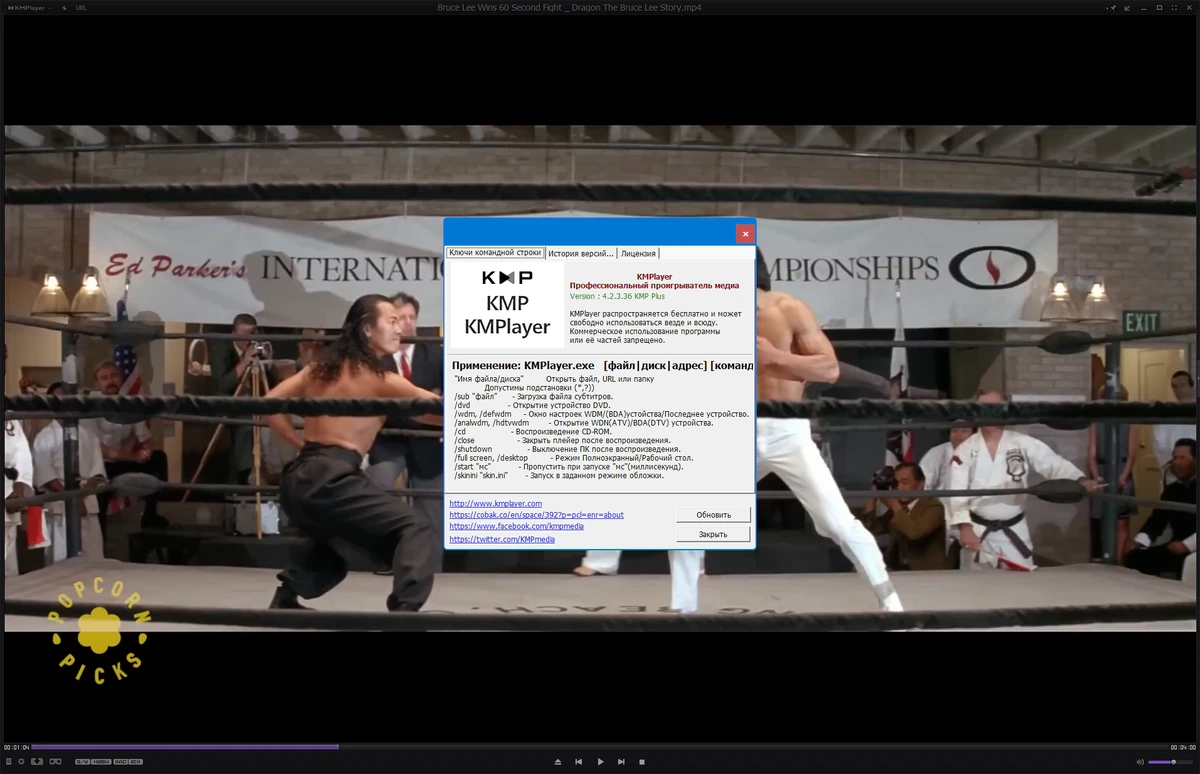Screen dimensions: 1200x774
Task: Click the mobile device icon in control bar
Action: tap(8, 762)
